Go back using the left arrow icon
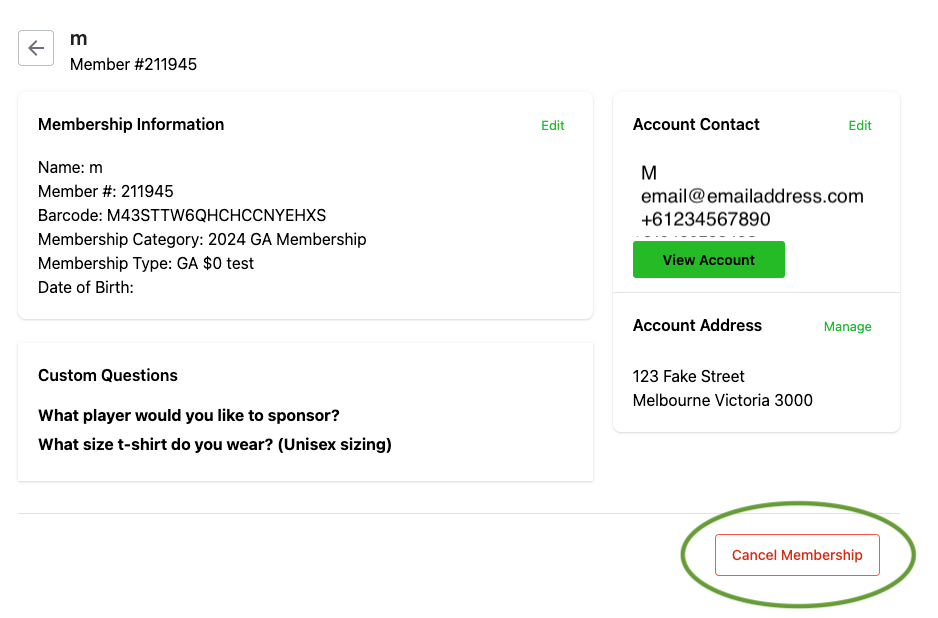 coord(36,48)
